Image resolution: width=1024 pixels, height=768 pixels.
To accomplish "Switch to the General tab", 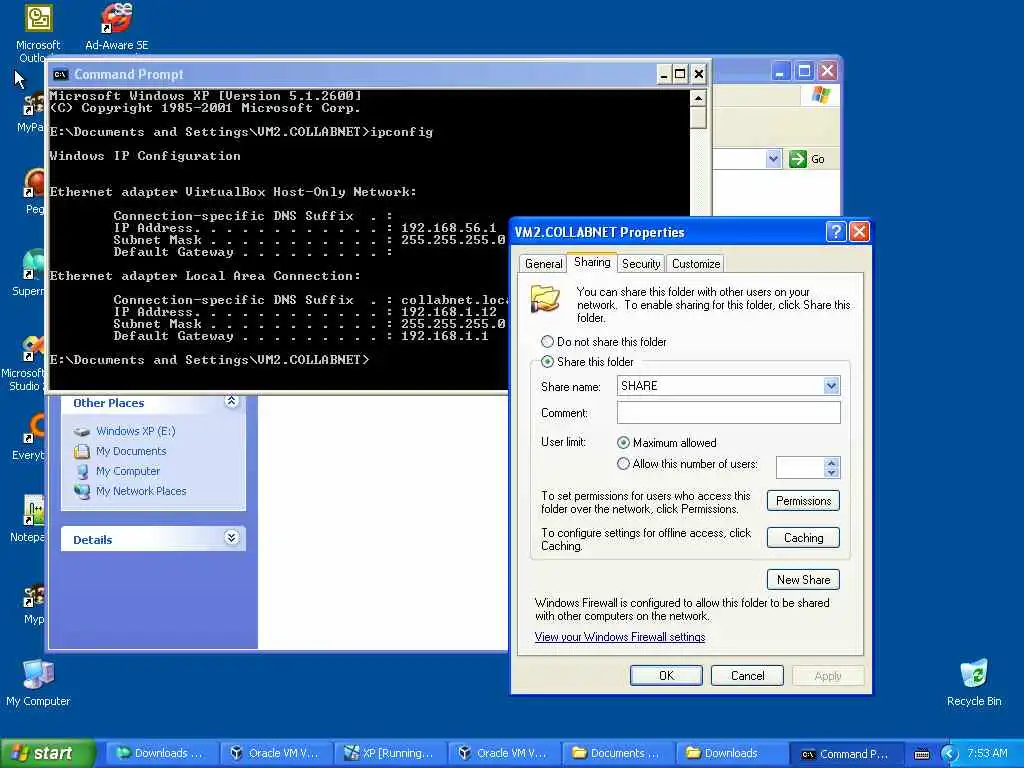I will pyautogui.click(x=543, y=264).
